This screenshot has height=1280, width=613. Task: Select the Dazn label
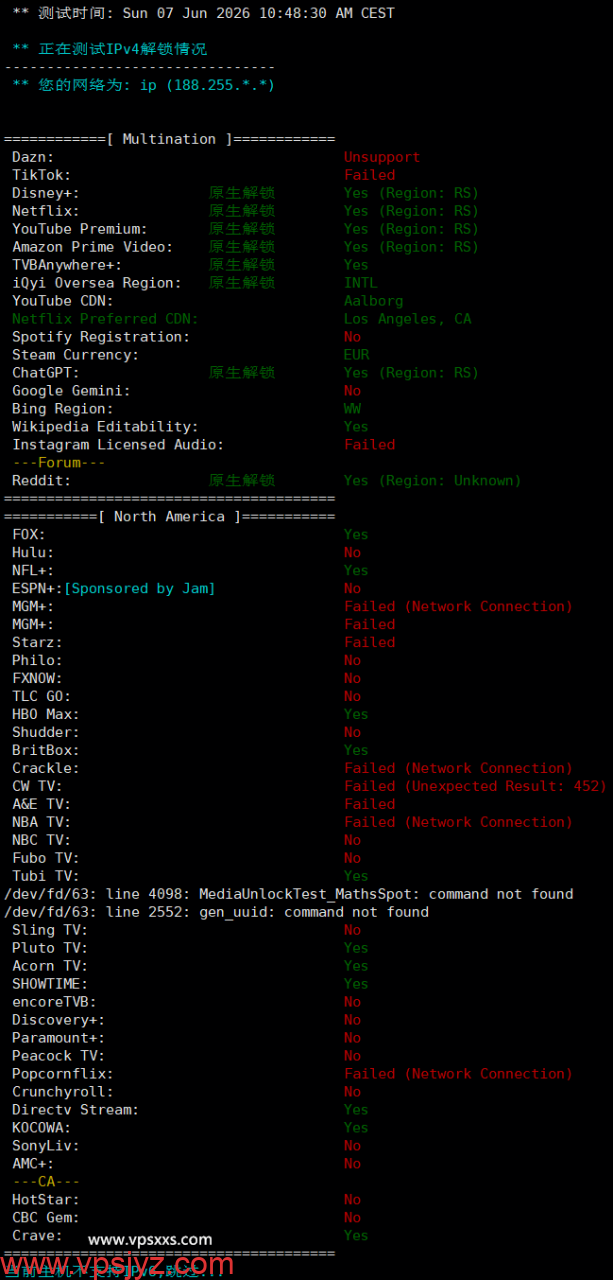click(x=33, y=157)
